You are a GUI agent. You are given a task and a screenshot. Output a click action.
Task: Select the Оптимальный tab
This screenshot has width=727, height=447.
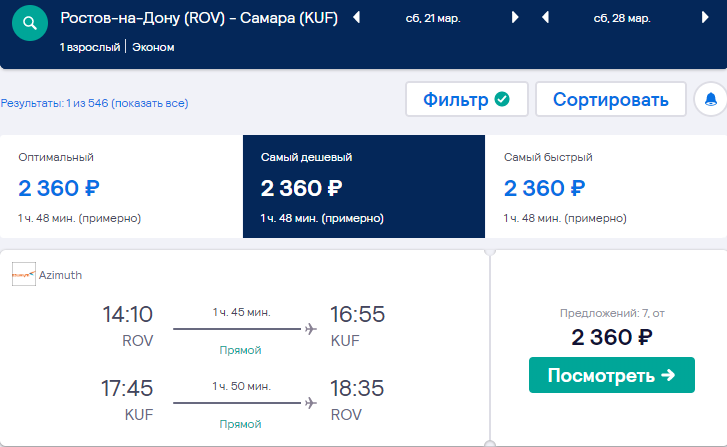tap(121, 186)
